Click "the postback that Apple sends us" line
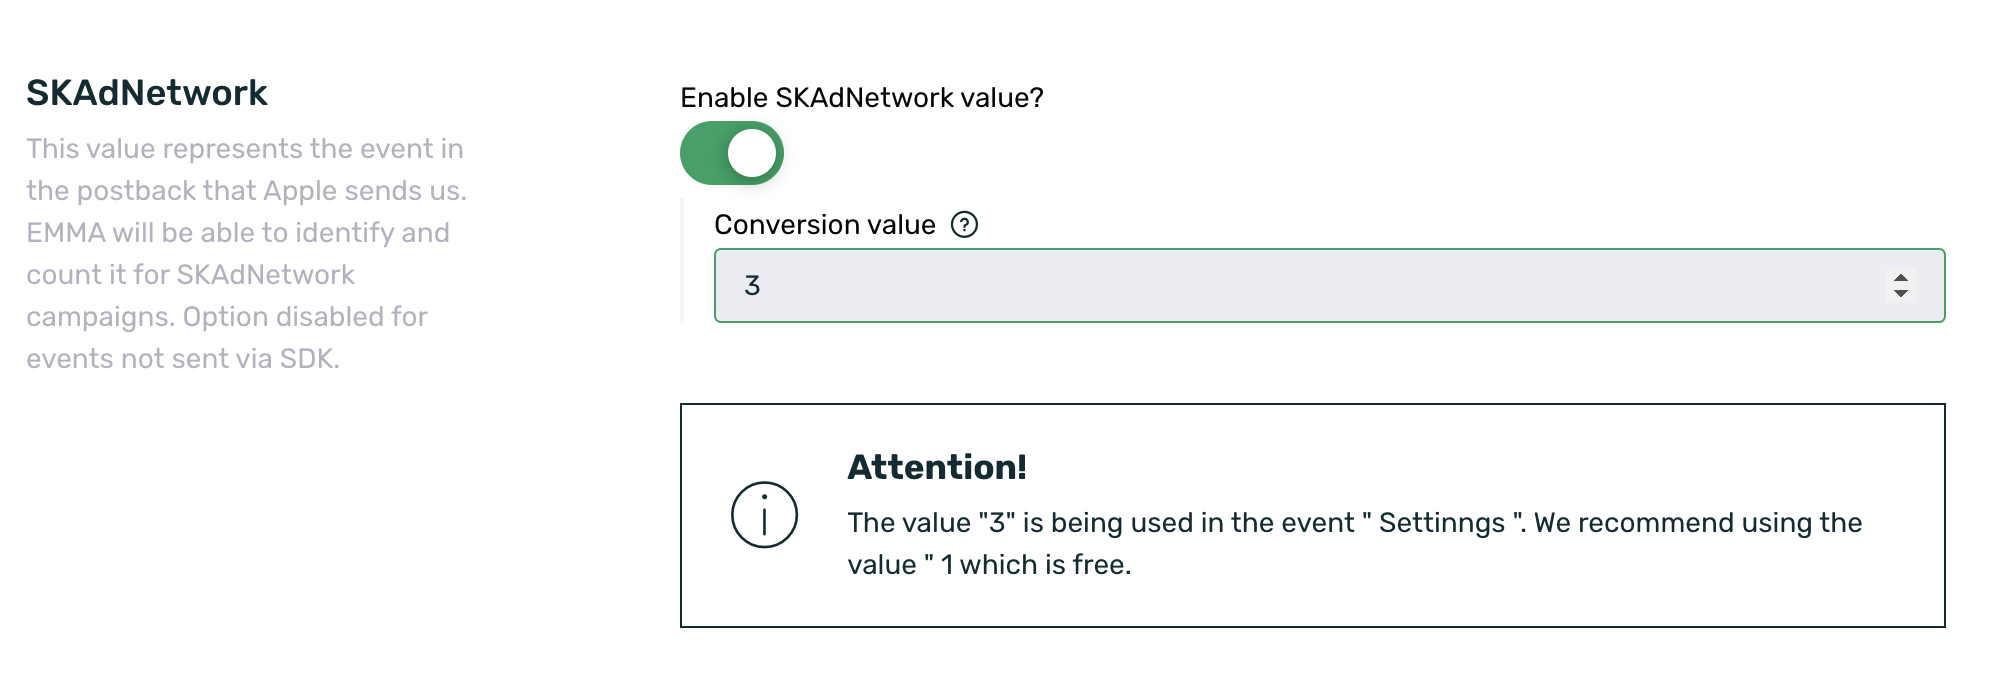Viewport: 1992px width, 686px height. (x=246, y=191)
